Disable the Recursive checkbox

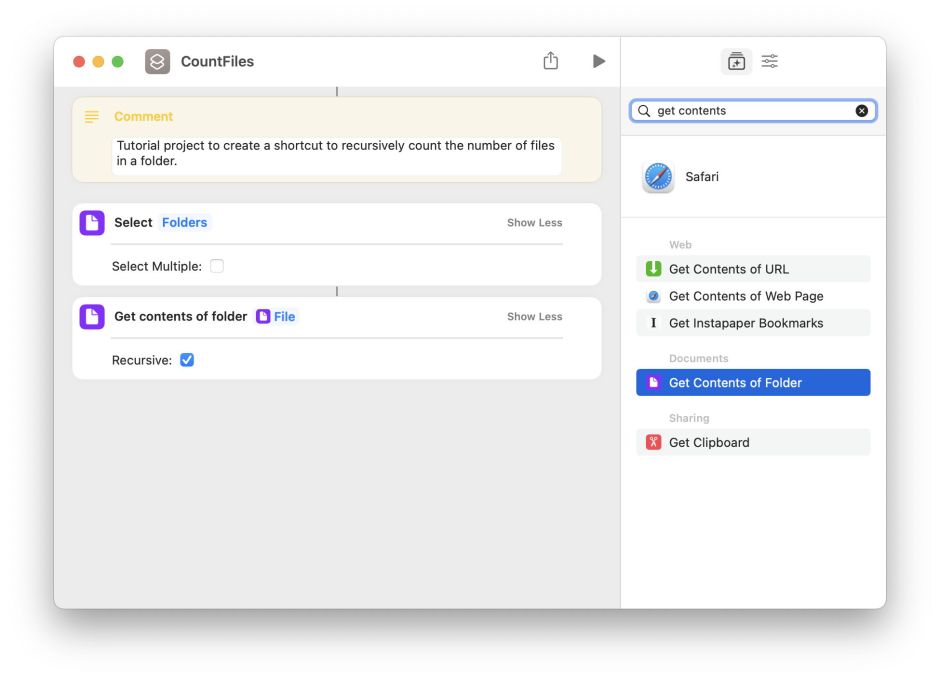(x=187, y=359)
